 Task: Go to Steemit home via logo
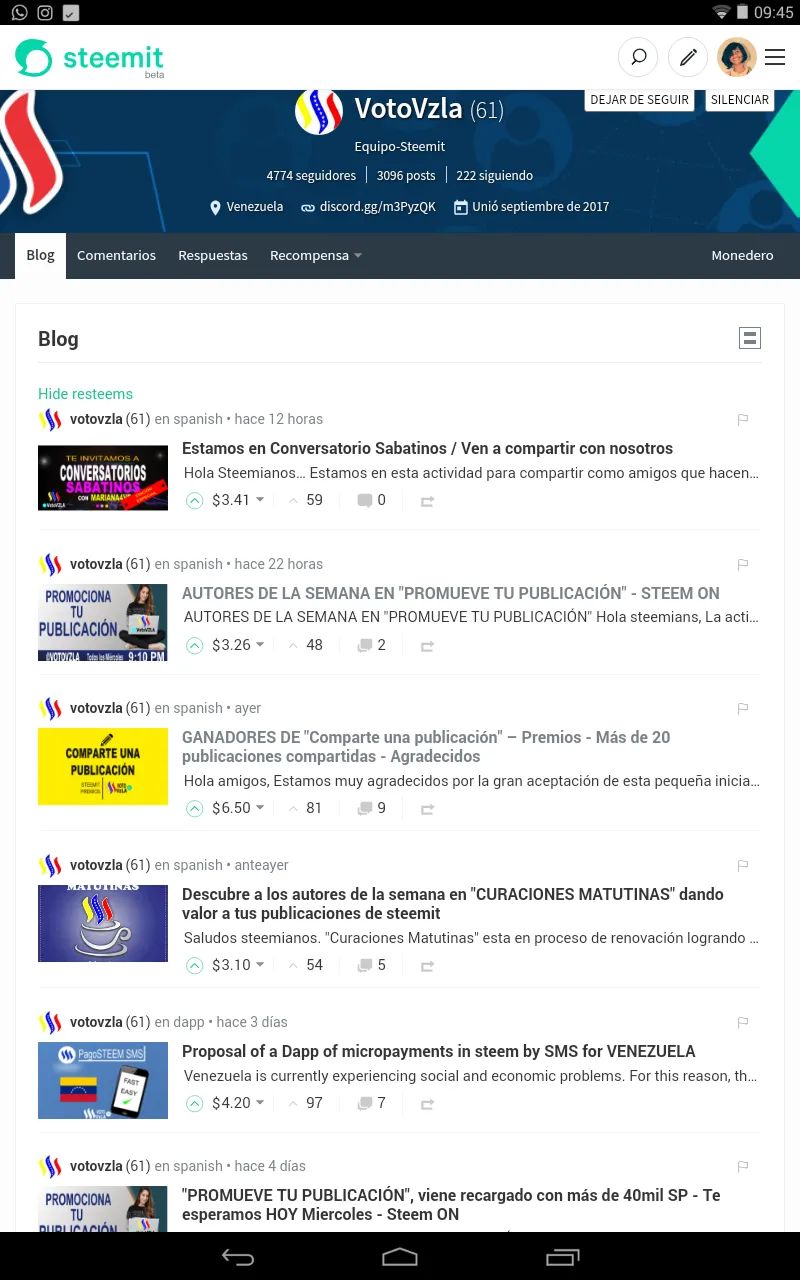pos(90,58)
